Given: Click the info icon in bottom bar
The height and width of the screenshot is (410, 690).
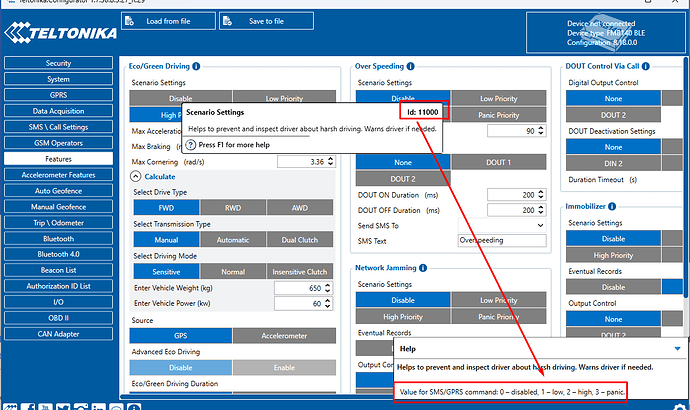Looking at the screenshot, I should click(134, 407).
